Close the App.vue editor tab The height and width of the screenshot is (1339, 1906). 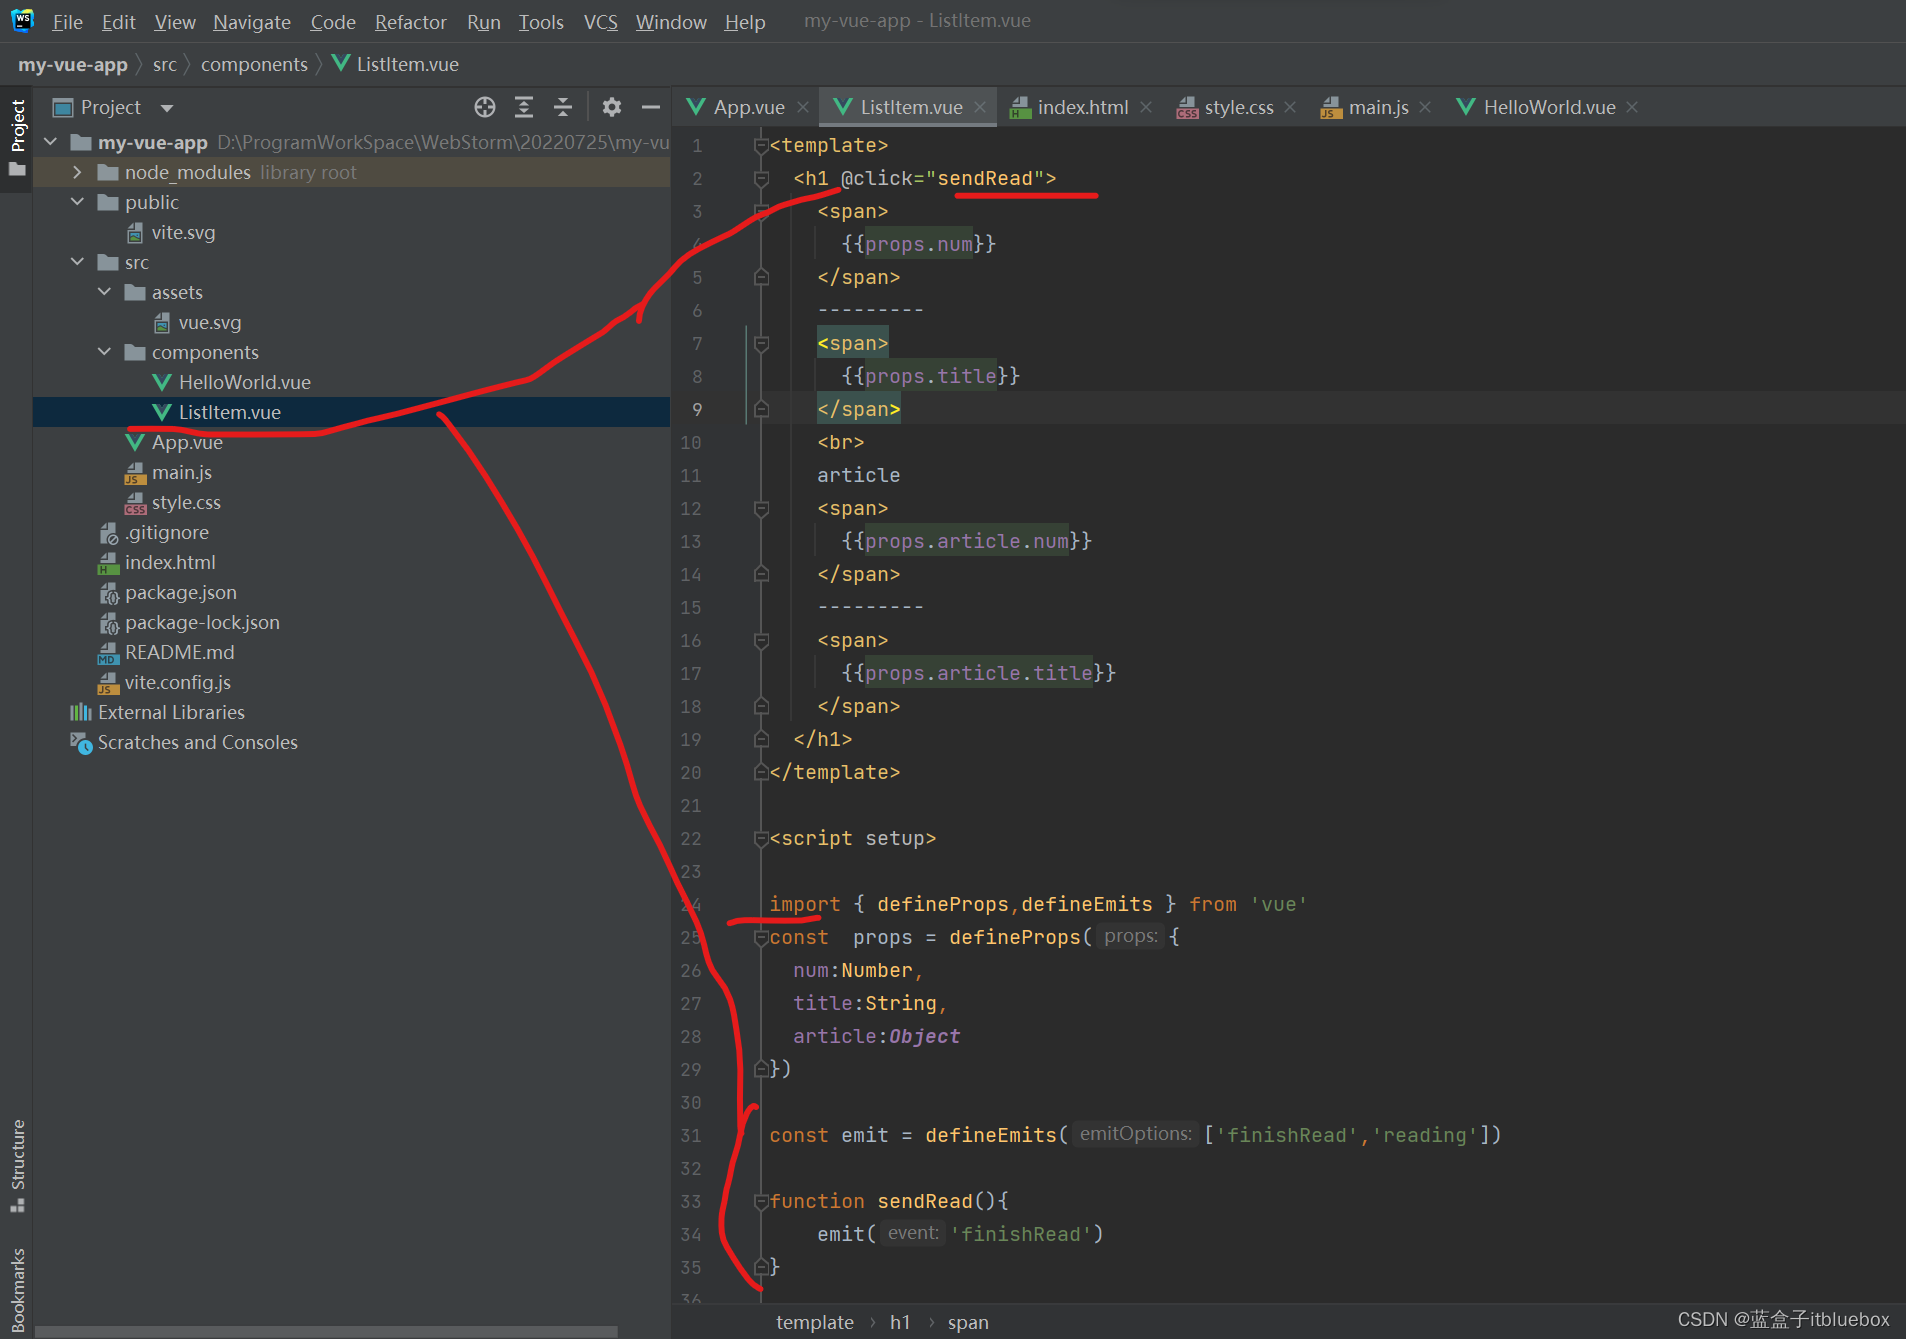pos(802,107)
